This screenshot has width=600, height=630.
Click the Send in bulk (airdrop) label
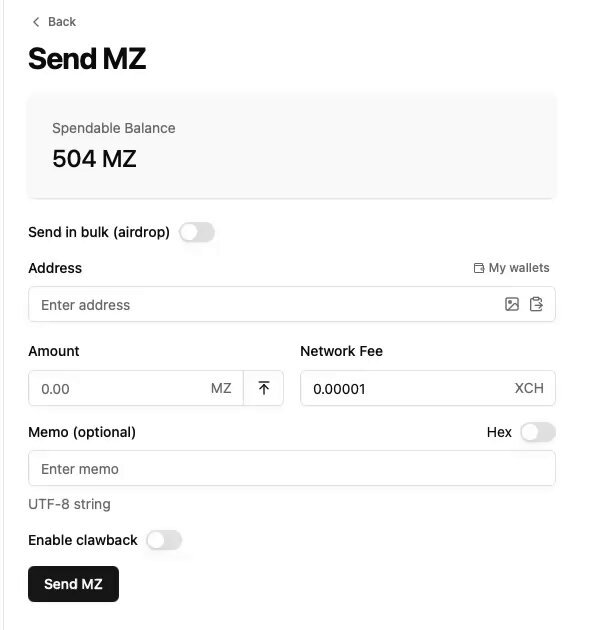[x=99, y=232]
